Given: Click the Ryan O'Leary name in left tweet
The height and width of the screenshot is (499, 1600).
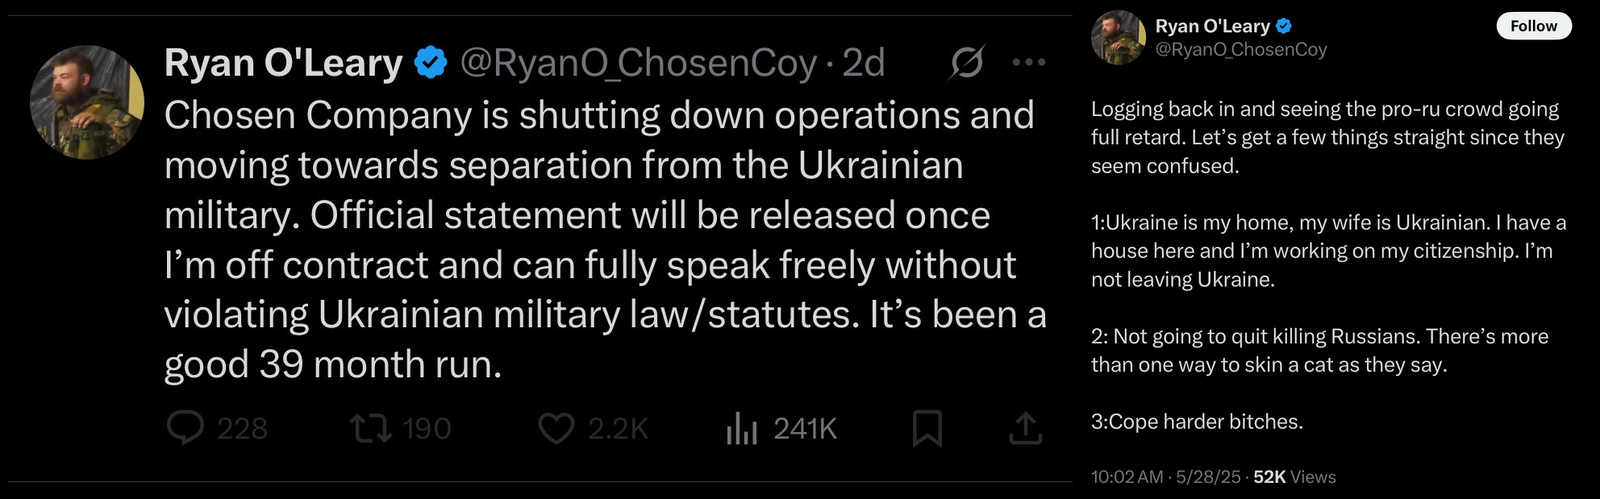Looking at the screenshot, I should (283, 63).
